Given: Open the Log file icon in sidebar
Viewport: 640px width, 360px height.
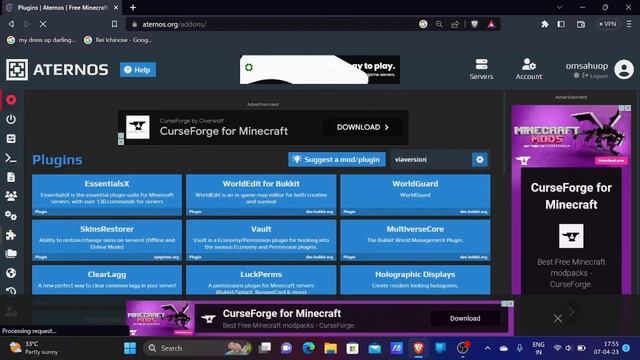Looking at the screenshot, I should click(11, 177).
